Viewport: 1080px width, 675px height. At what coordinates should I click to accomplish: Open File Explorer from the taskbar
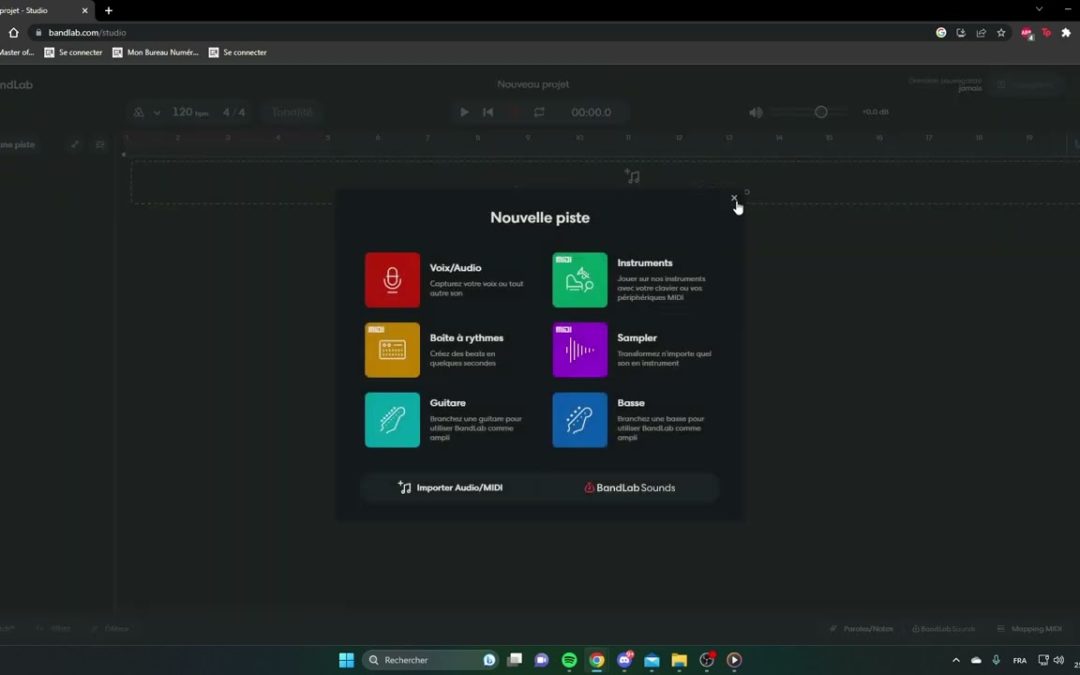tap(679, 660)
